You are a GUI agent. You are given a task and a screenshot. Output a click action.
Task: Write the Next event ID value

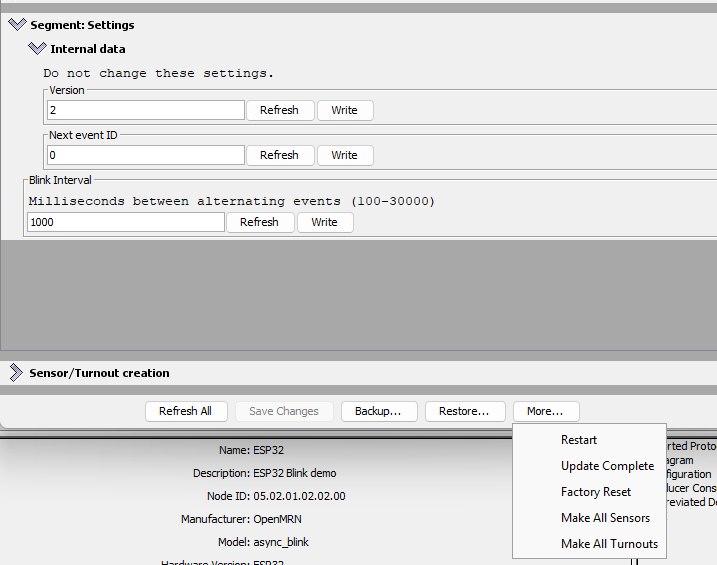(x=345, y=155)
